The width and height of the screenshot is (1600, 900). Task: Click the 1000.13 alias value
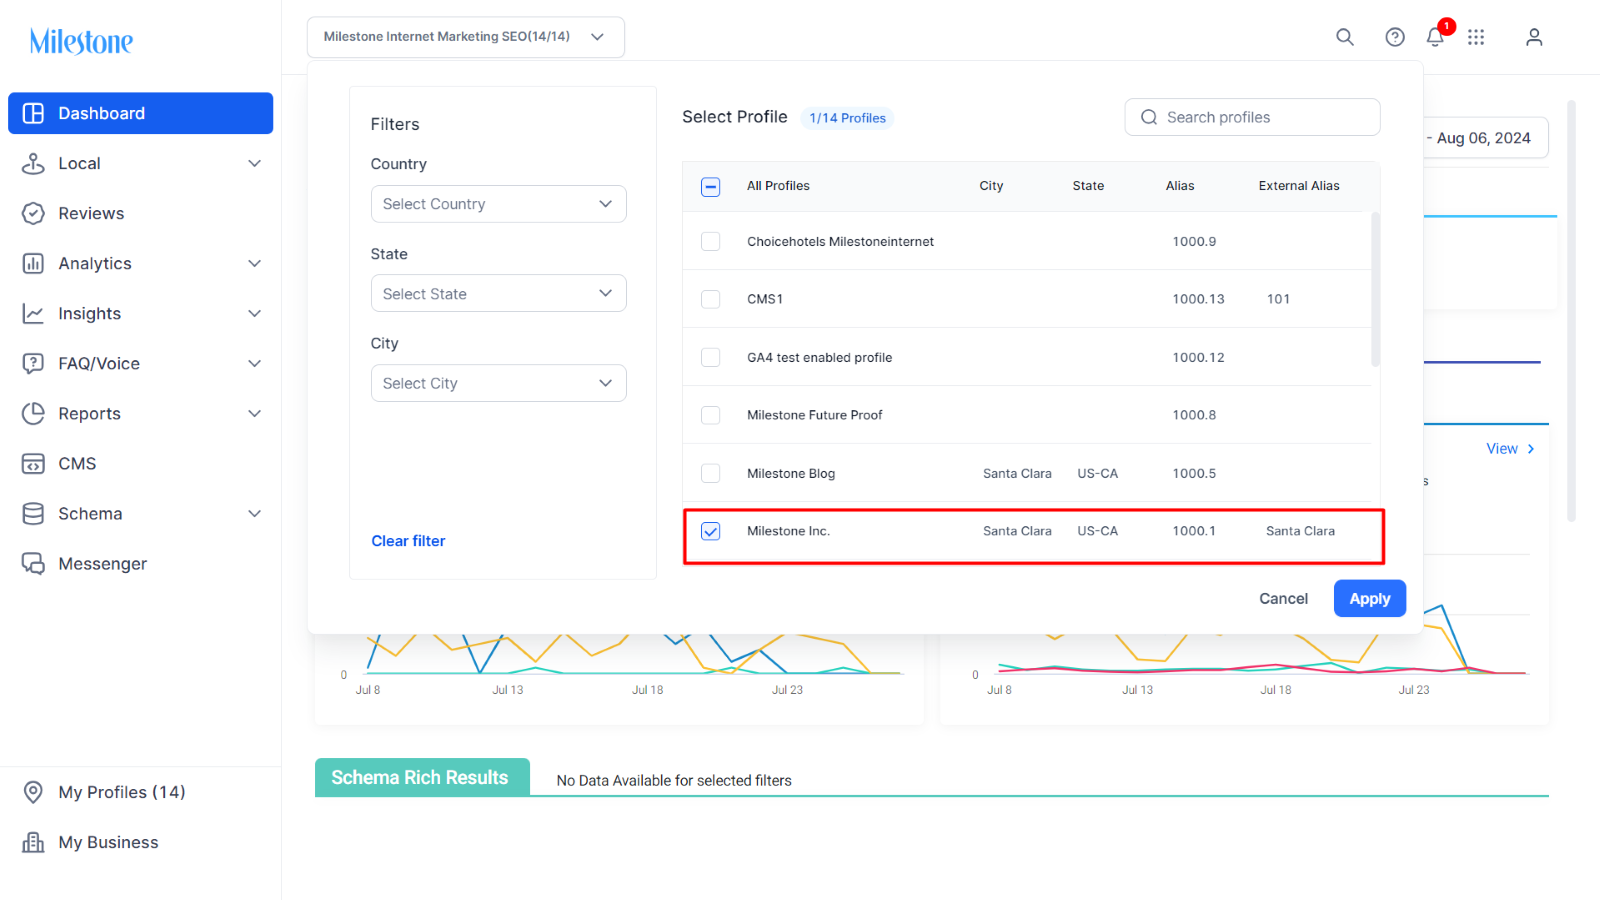click(x=1198, y=299)
